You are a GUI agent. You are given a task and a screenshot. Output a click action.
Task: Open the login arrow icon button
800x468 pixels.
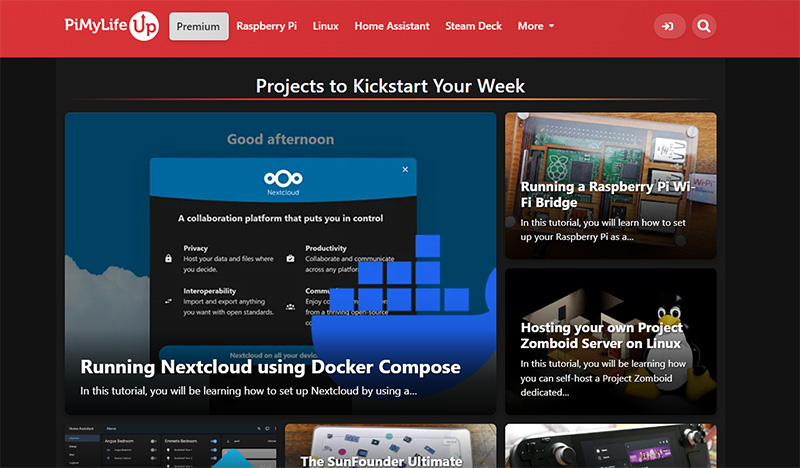coord(669,26)
